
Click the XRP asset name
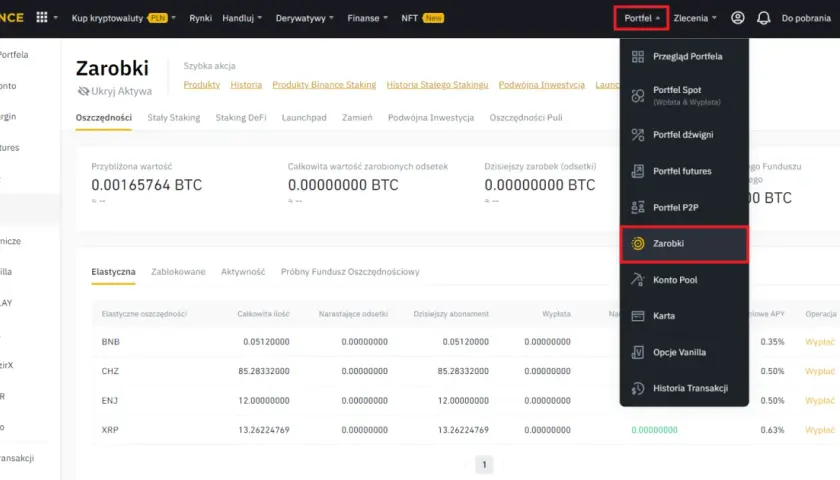tap(110, 430)
